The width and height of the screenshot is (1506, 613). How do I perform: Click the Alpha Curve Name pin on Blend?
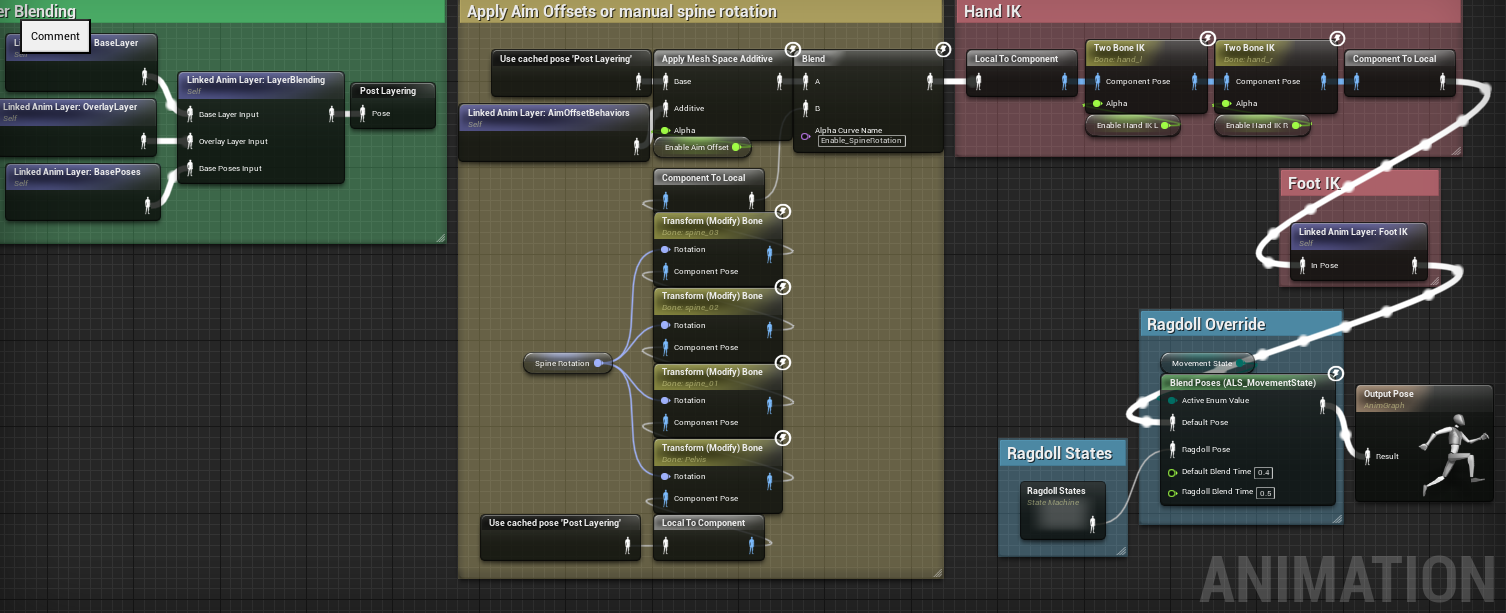pyautogui.click(x=805, y=136)
